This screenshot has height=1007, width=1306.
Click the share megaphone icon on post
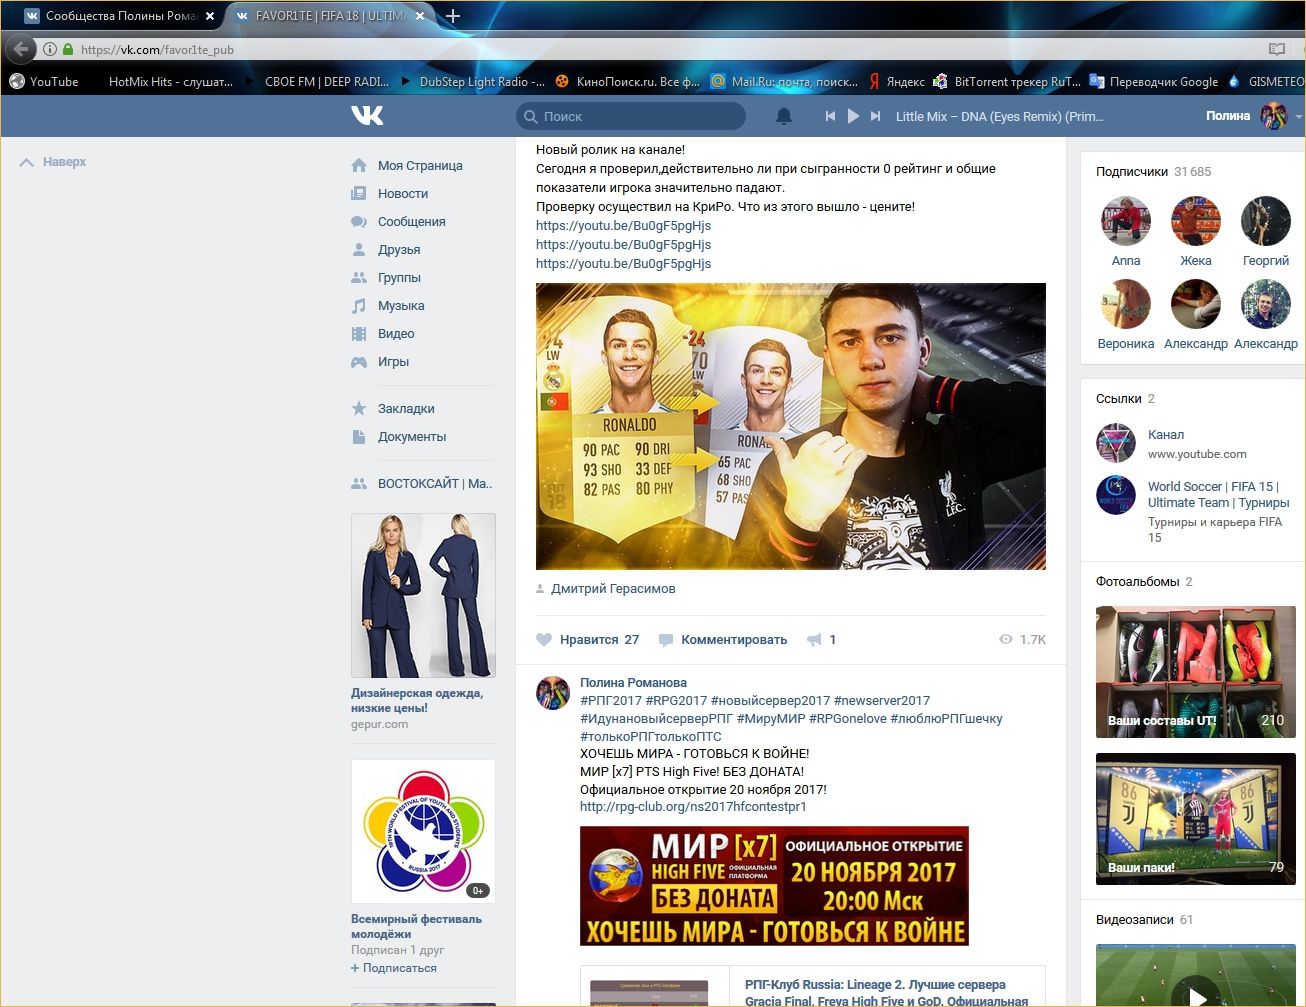tap(815, 640)
